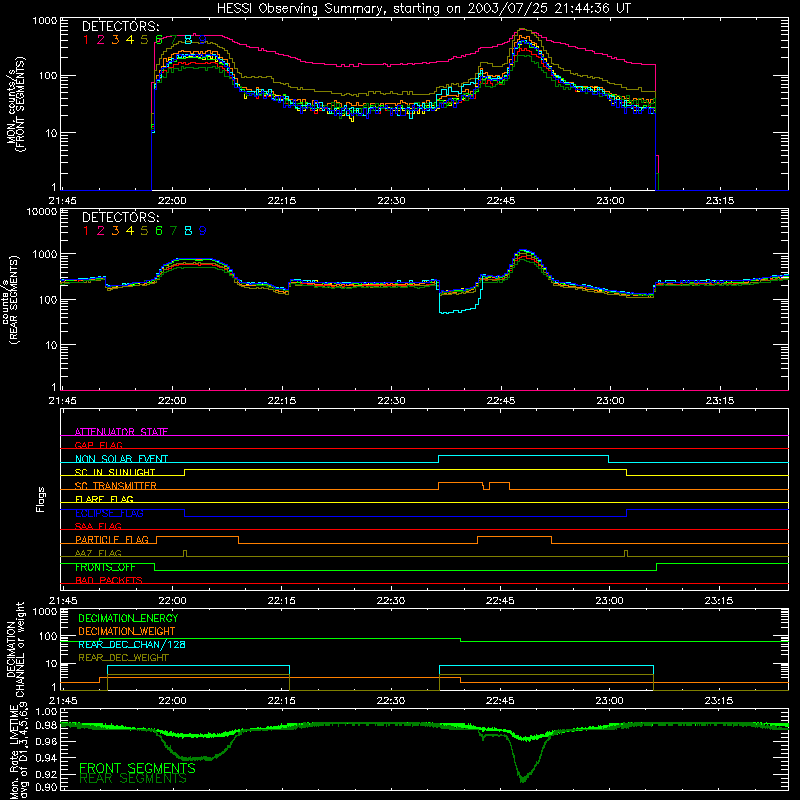Click 'DETECTORS:' legend heading in the rear segments panel

121,217
